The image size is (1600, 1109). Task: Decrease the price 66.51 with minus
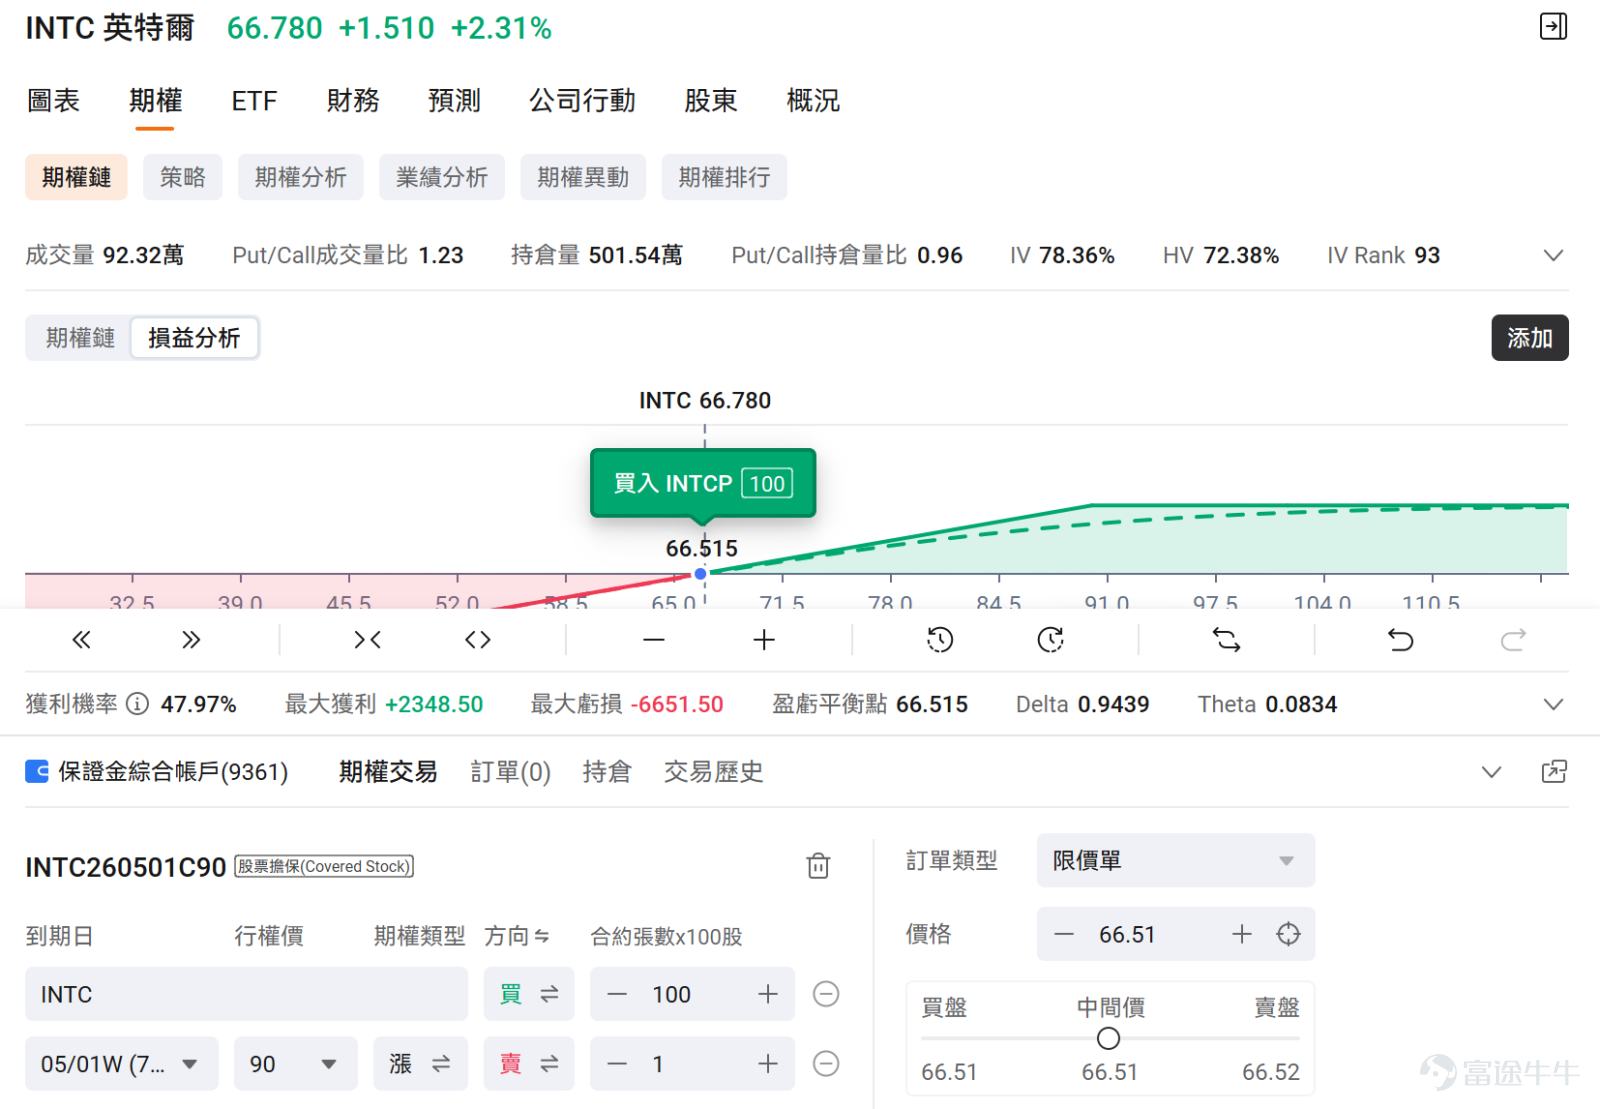pos(1064,934)
